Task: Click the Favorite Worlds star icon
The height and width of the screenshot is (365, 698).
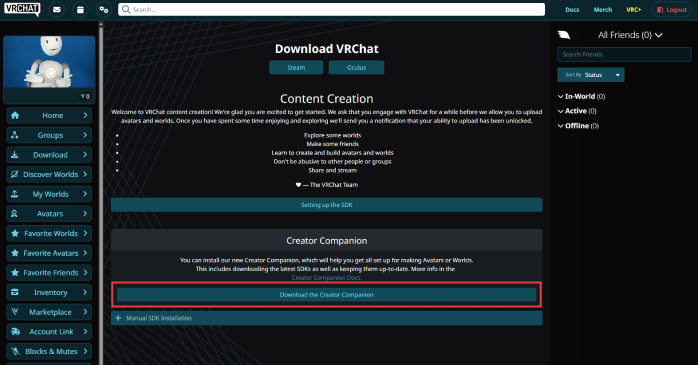Action: coord(15,233)
